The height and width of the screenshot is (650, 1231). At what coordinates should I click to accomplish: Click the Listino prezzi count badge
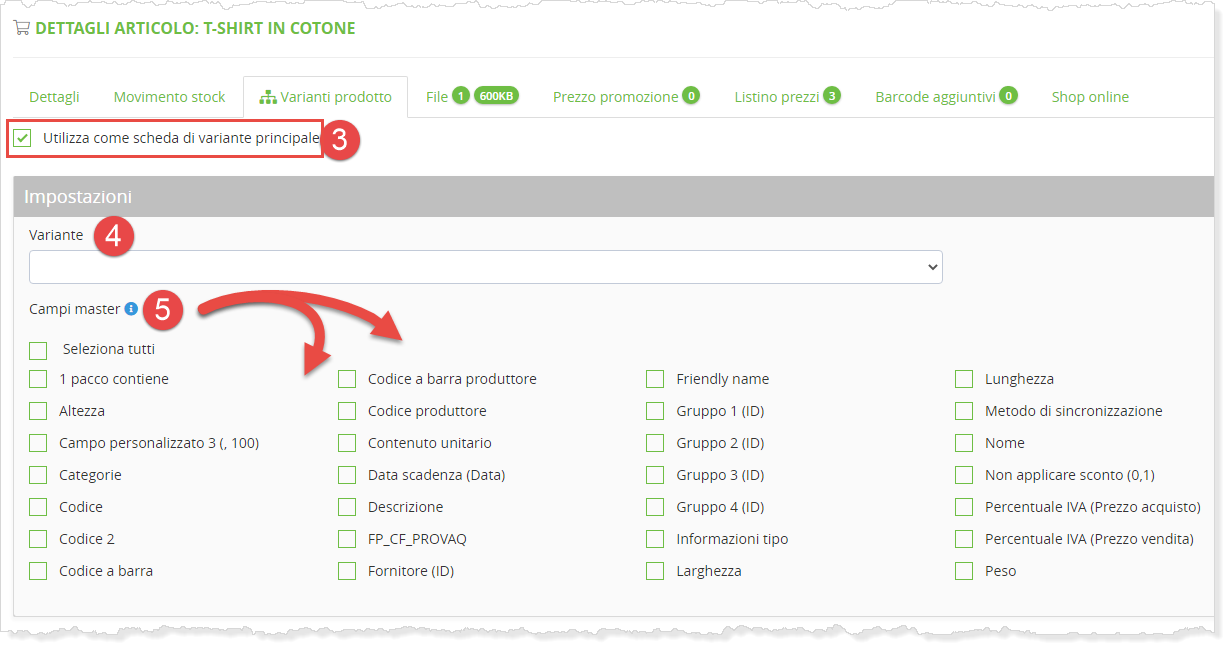(x=831, y=96)
